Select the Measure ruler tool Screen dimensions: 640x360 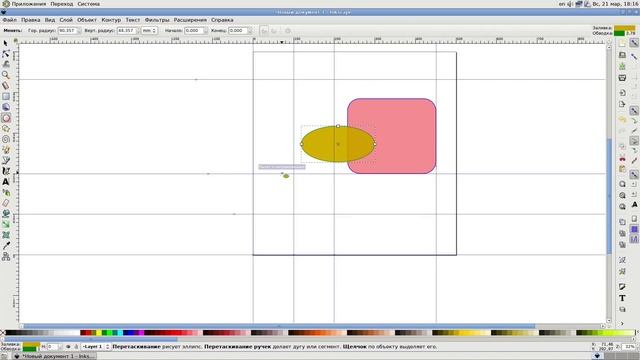point(6,86)
